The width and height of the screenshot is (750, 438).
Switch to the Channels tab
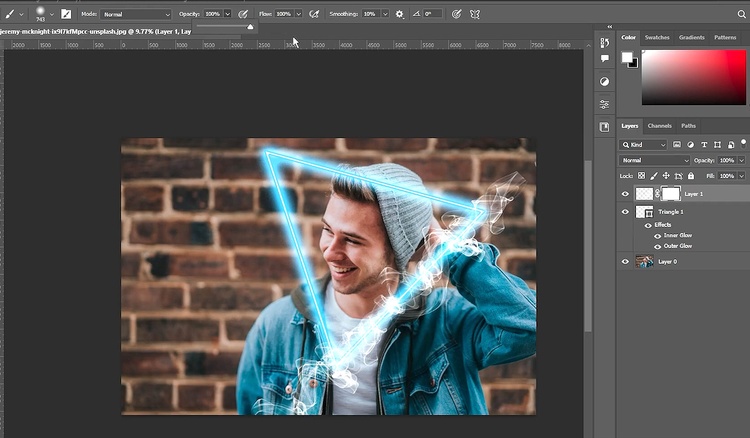pos(659,126)
